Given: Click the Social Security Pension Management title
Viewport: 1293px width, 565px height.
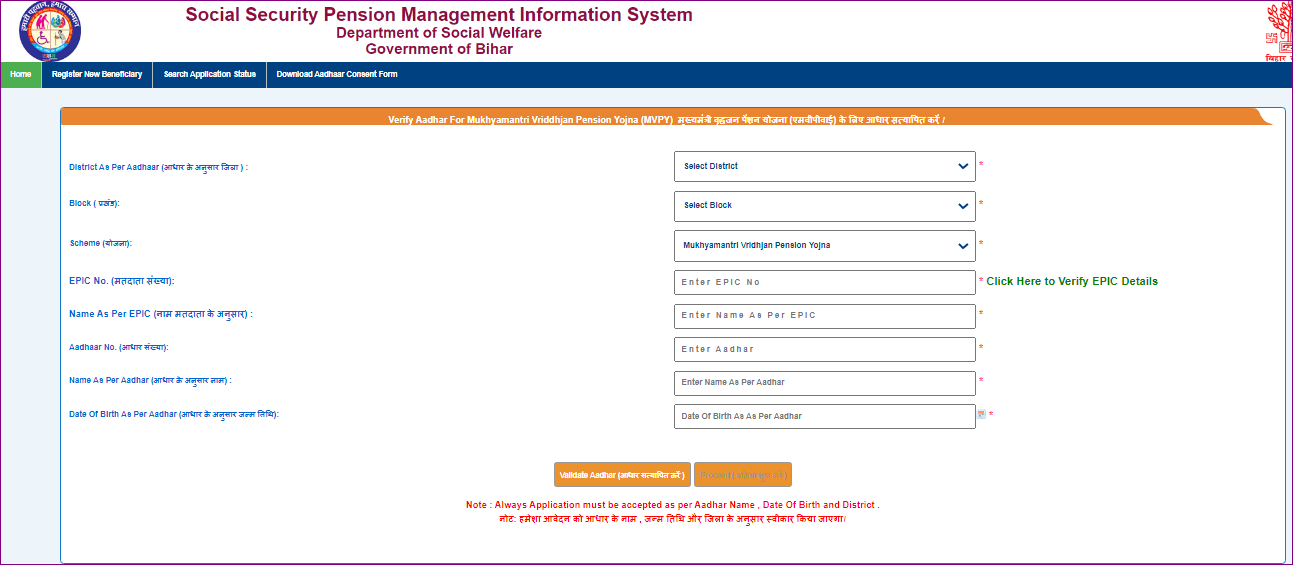Looking at the screenshot, I should pyautogui.click(x=439, y=15).
